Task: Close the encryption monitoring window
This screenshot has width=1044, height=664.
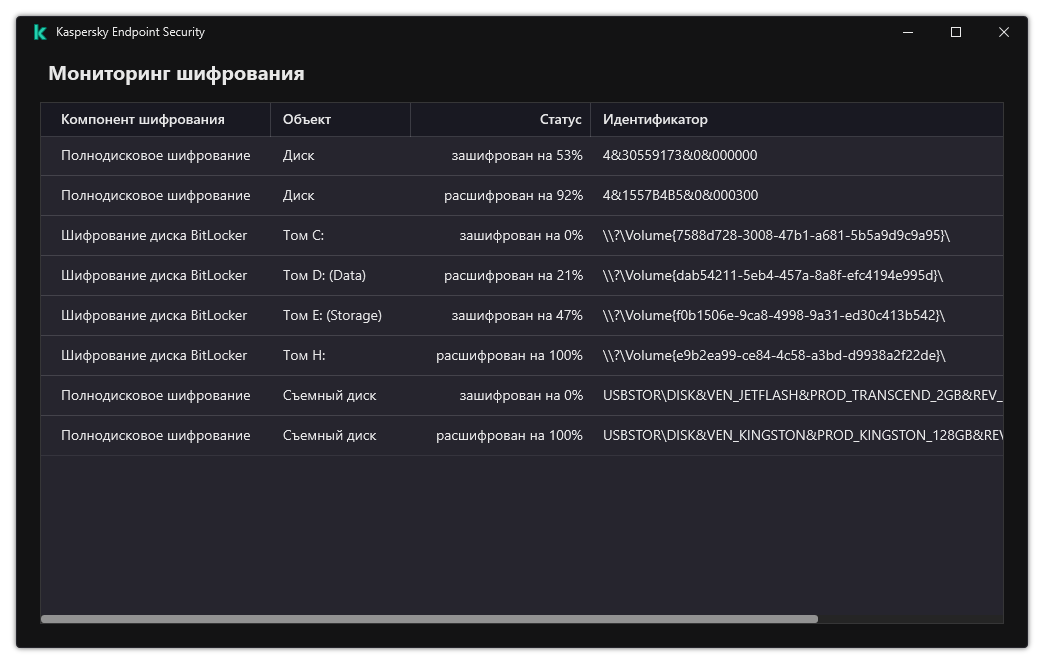Action: 1004,32
